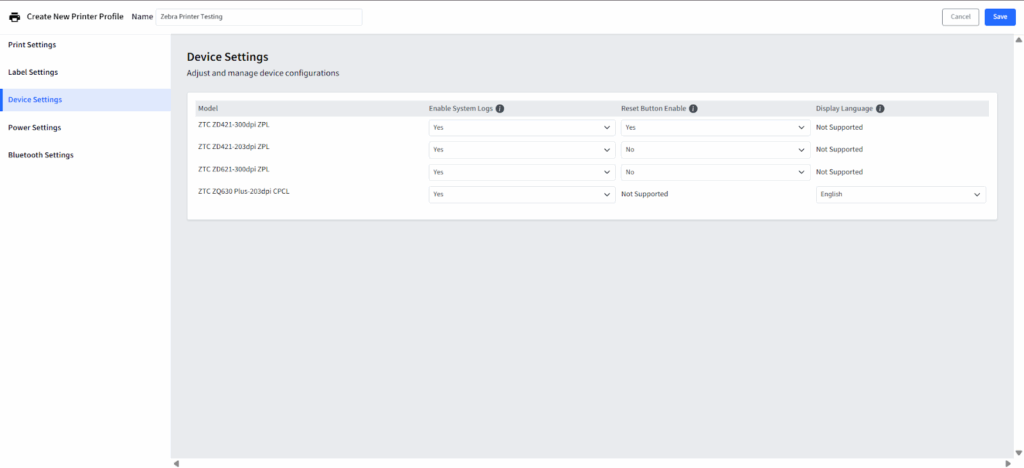This screenshot has height=468, width=1024.
Task: Click info icon next to Display Language
Action: click(881, 108)
